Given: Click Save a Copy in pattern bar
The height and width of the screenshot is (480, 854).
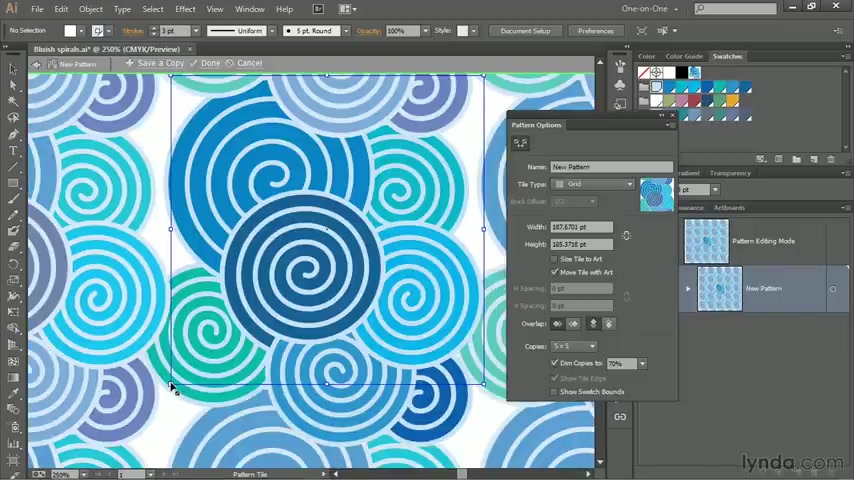Looking at the screenshot, I should pyautogui.click(x=155, y=63).
